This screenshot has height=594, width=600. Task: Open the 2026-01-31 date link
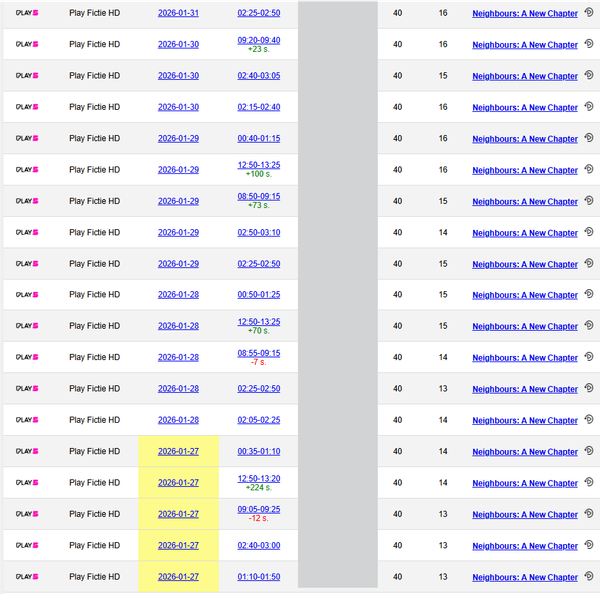tap(178, 13)
